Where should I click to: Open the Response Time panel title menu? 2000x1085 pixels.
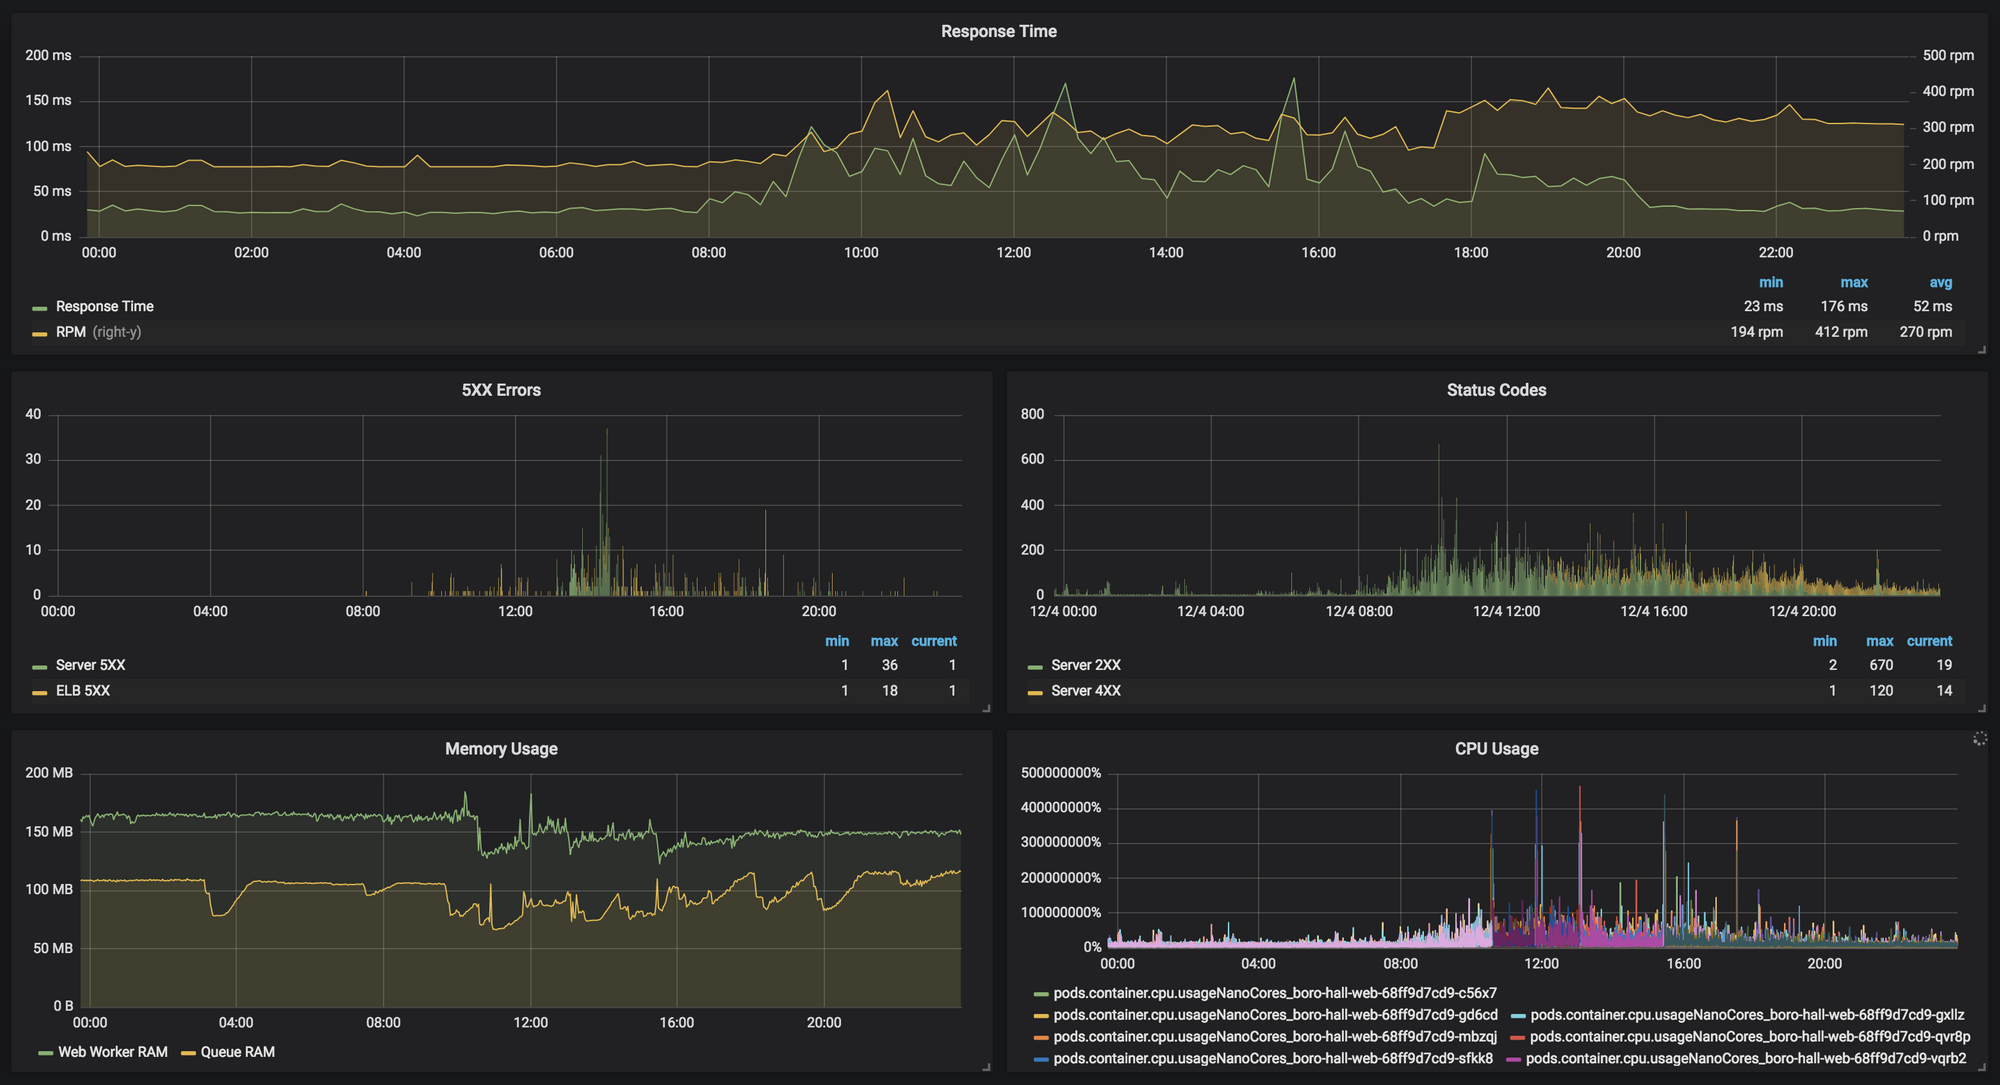[x=998, y=31]
